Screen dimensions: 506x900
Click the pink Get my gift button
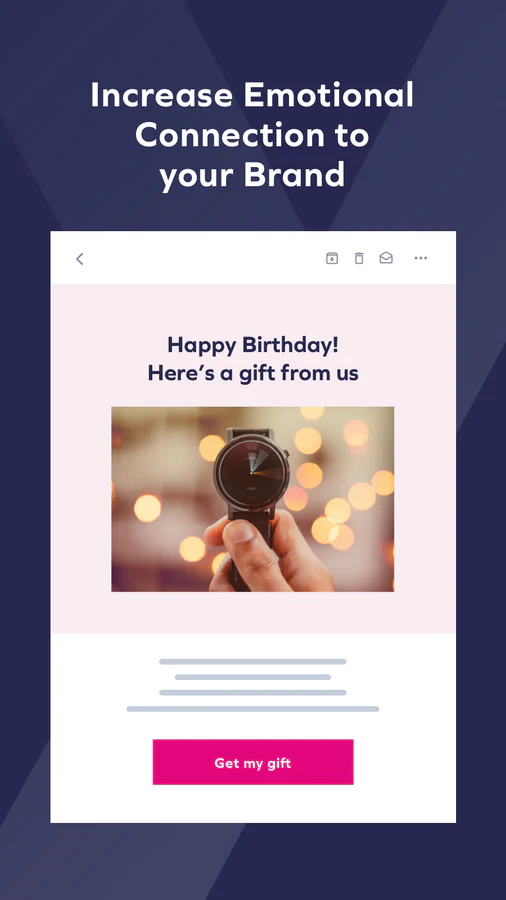(253, 762)
